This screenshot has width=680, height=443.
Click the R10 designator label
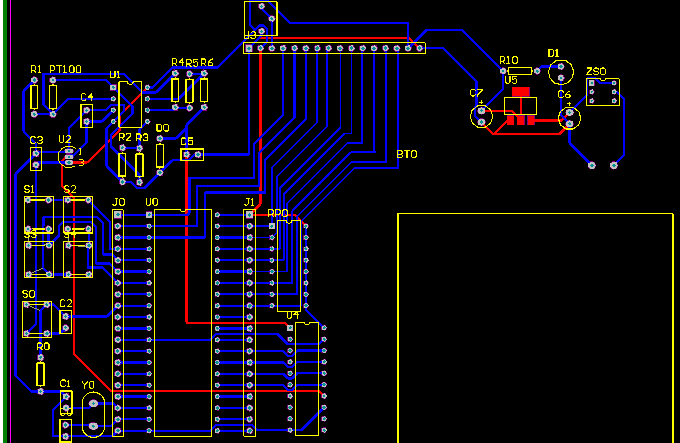(508, 60)
